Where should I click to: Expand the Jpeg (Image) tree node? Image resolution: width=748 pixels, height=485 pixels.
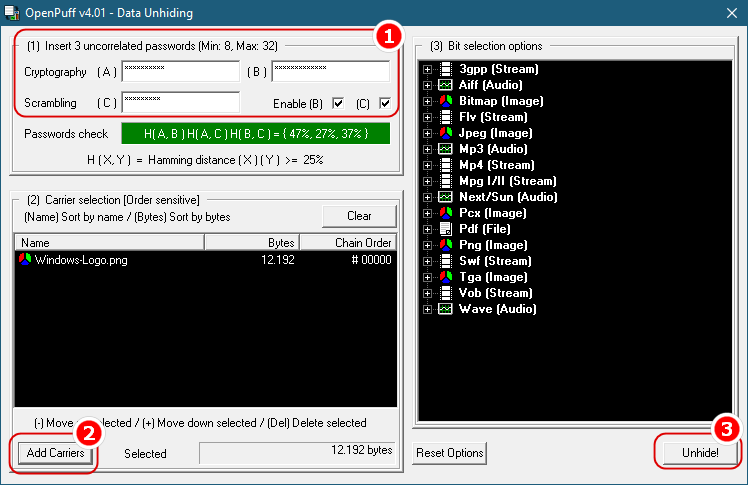(x=427, y=134)
